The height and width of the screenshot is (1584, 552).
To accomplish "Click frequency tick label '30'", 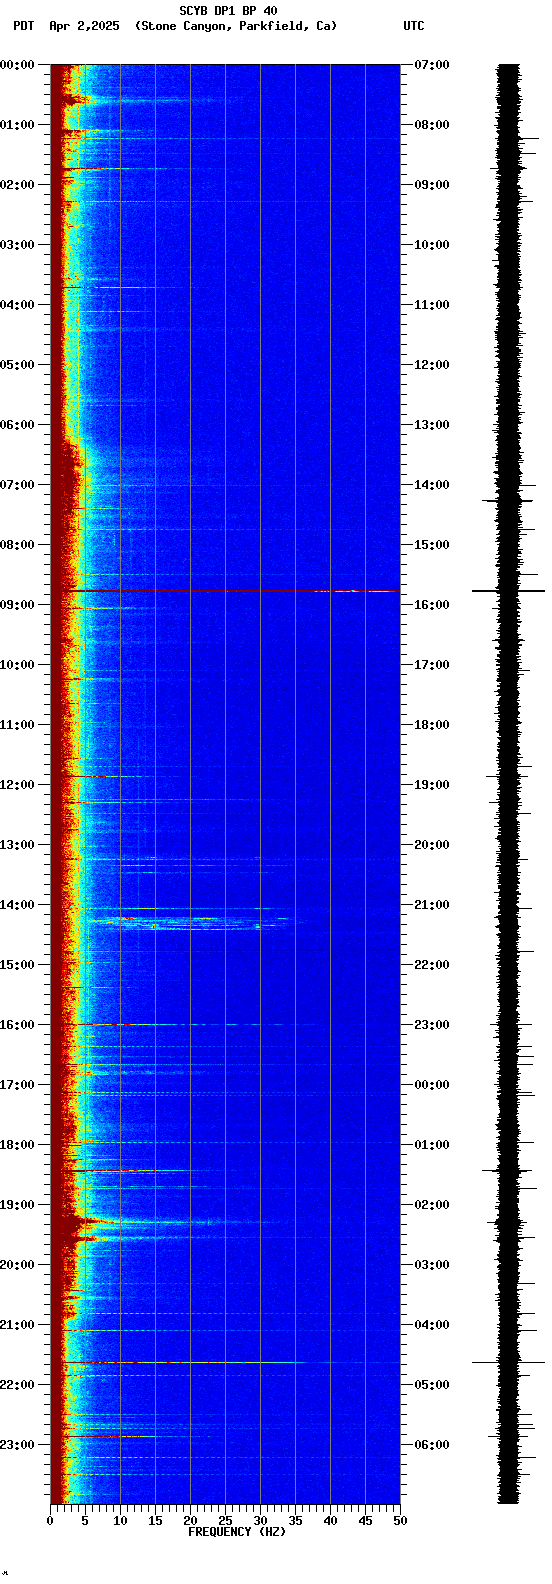I will tap(260, 1521).
